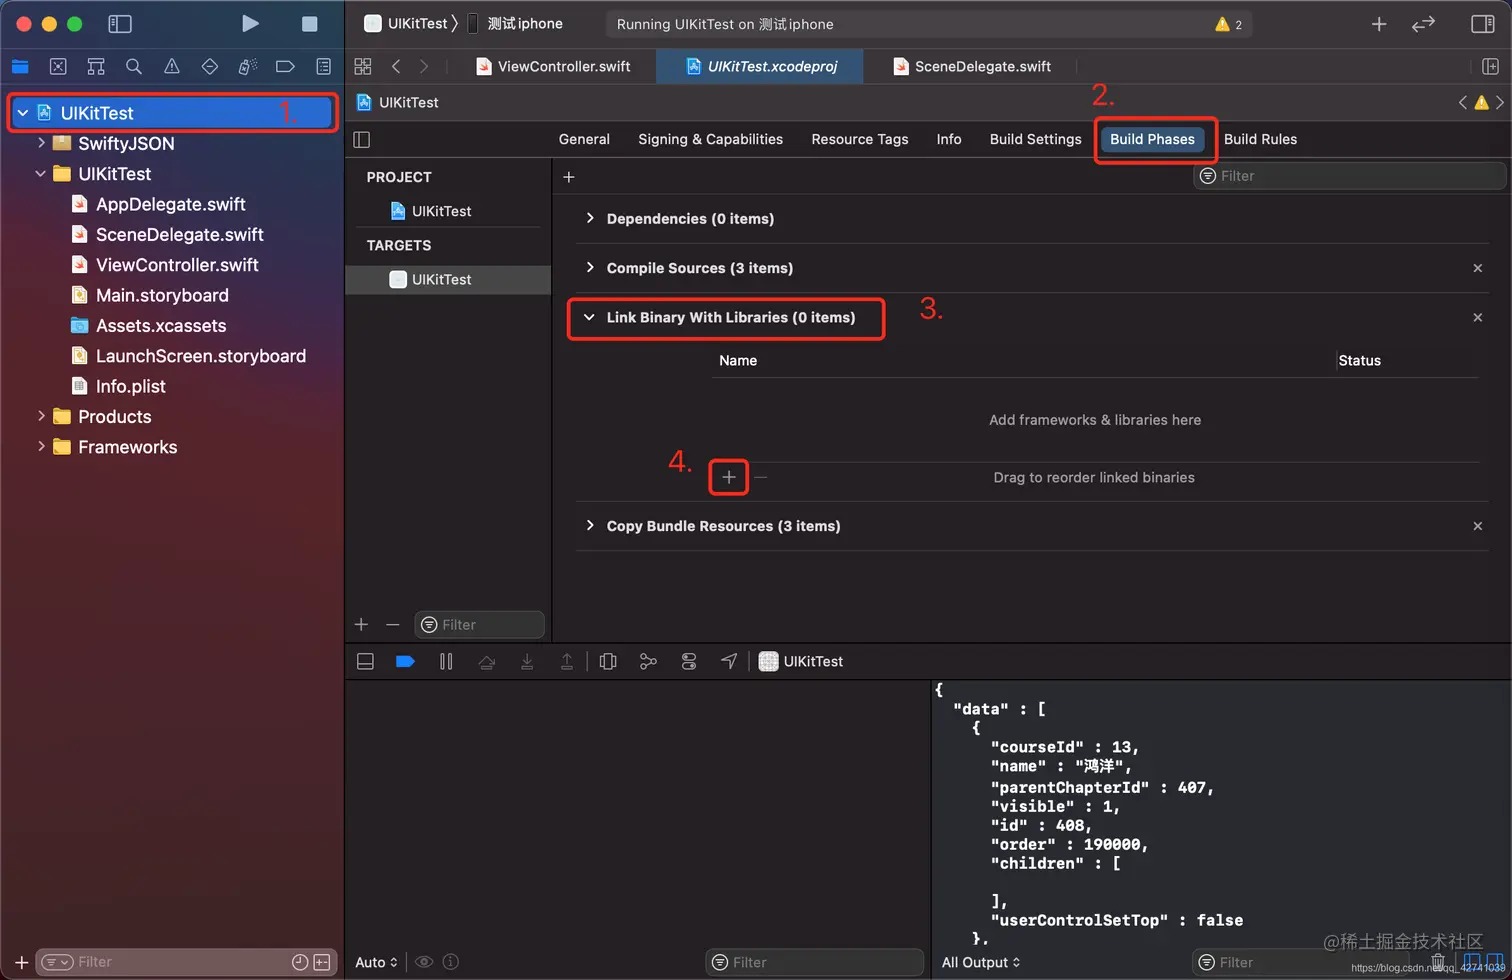
Task: Delete the Link Binary With Libraries phase
Action: pos(1478,317)
